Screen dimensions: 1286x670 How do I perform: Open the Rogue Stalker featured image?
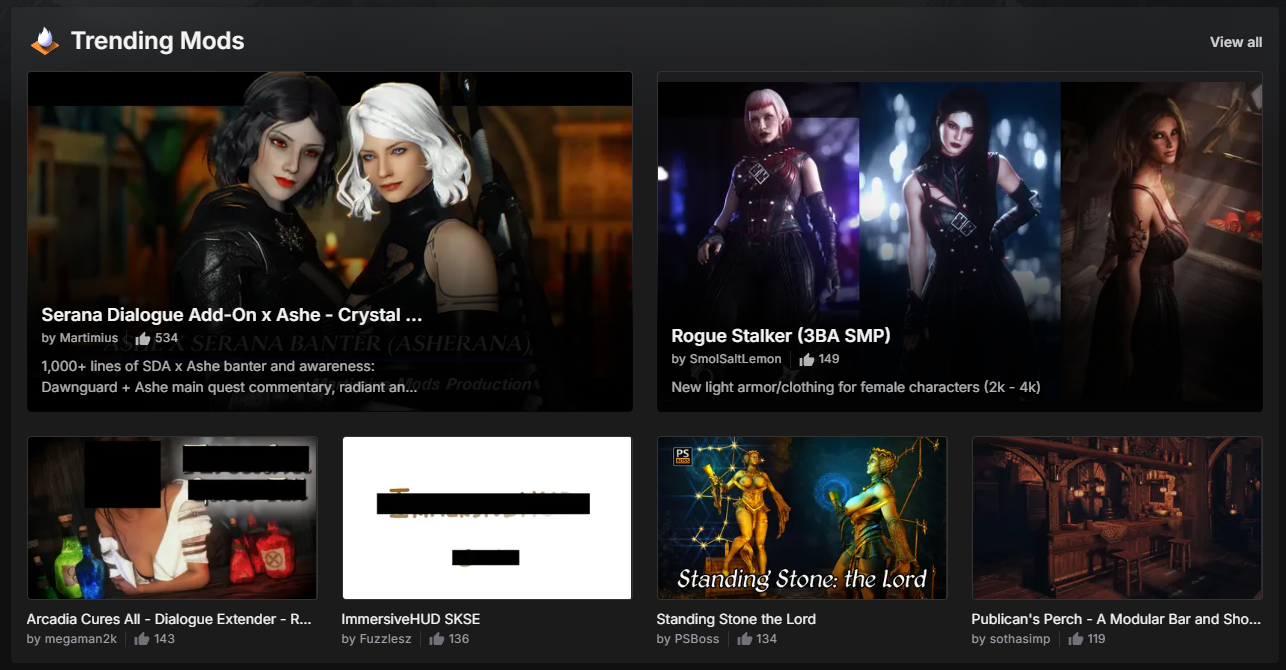point(960,241)
